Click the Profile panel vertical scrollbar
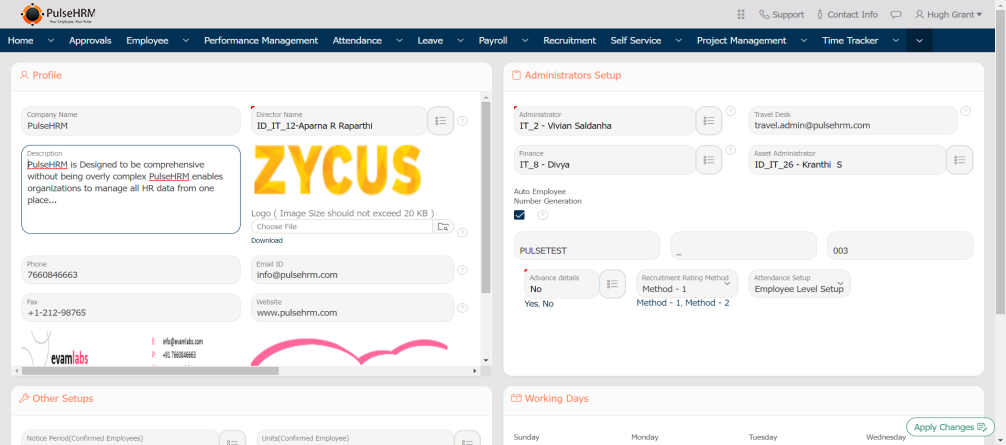The width and height of the screenshot is (1006, 445). tap(486, 200)
